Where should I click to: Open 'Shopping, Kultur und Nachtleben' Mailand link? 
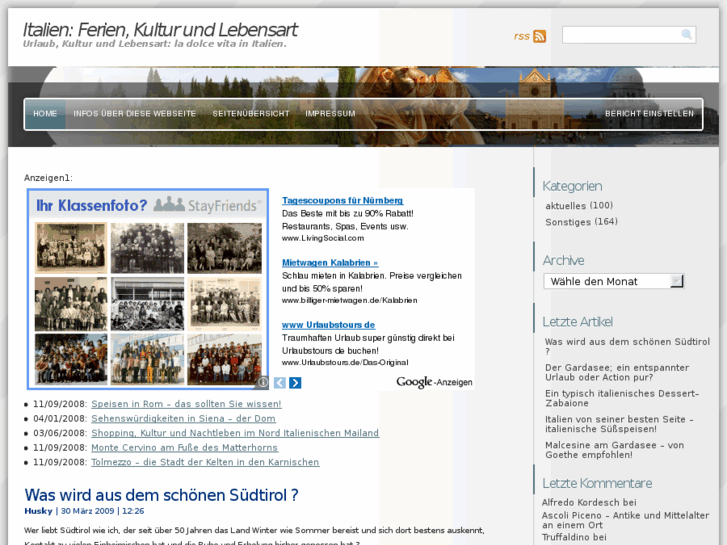pos(235,433)
